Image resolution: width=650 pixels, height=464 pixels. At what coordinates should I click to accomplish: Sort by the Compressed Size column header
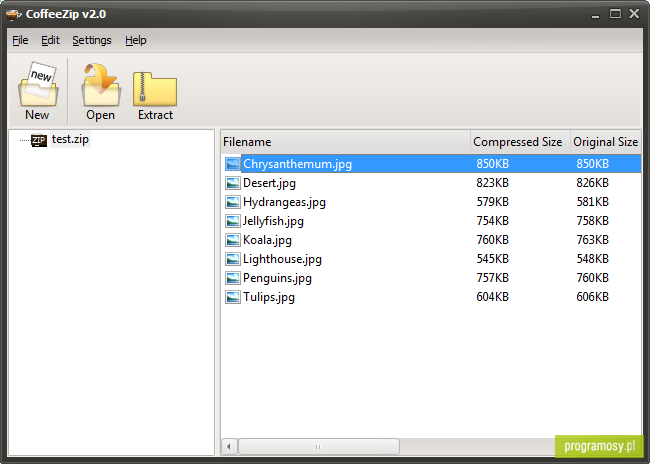click(521, 142)
